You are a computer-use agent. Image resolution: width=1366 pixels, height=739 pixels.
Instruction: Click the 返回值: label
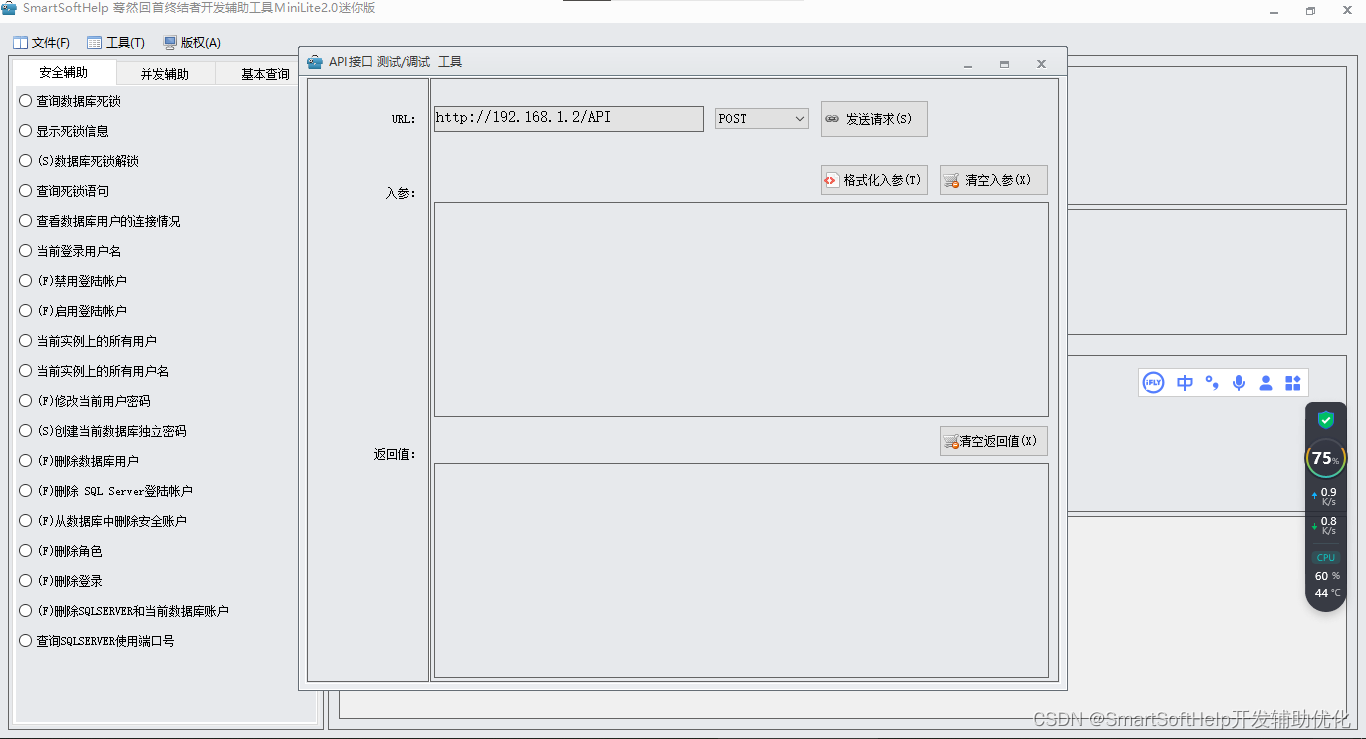[395, 454]
